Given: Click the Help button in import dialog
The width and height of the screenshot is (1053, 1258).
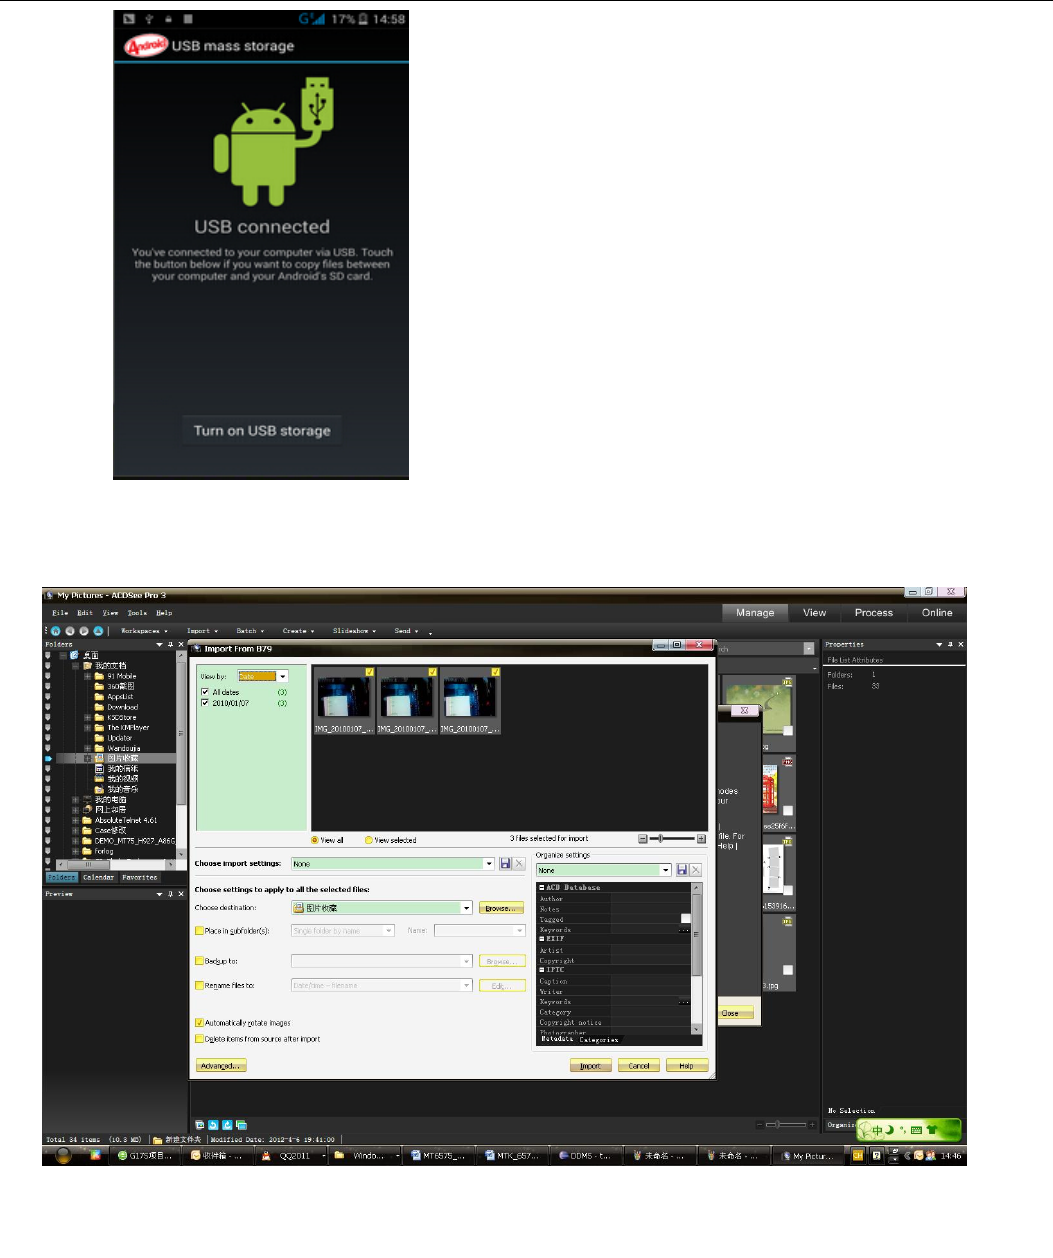Looking at the screenshot, I should click(687, 1066).
